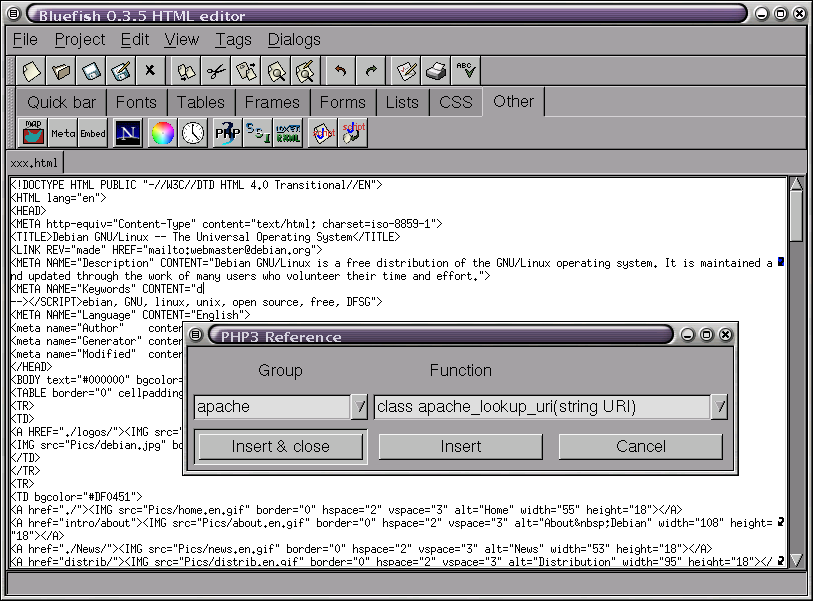This screenshot has width=813, height=601.
Task: Click the Meta tag button
Action: point(63,133)
